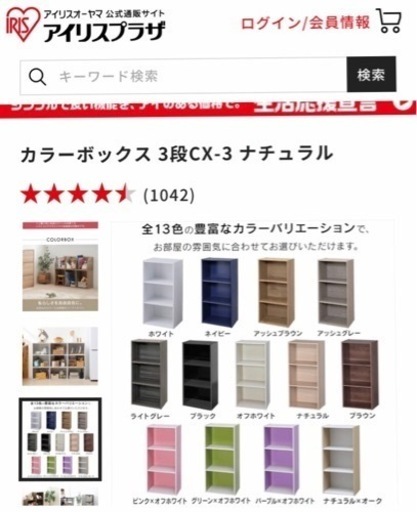The height and width of the screenshot is (512, 417).
Task: Click the red promotional banner
Action: tap(208, 108)
